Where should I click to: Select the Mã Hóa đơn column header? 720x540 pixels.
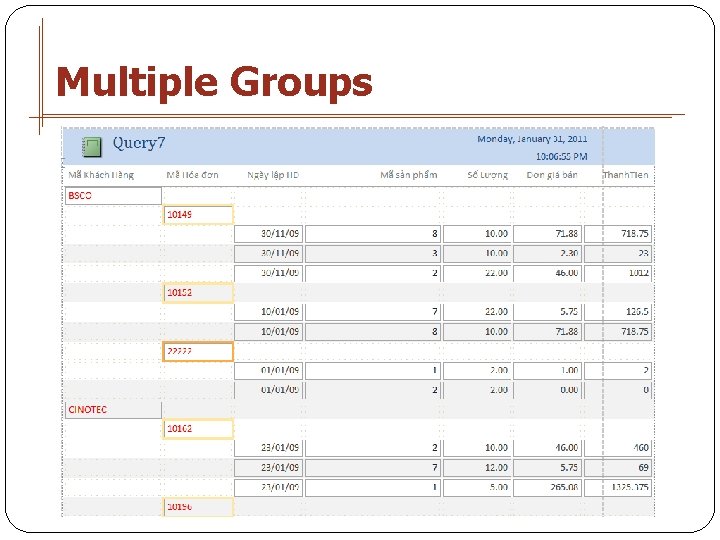[x=192, y=175]
